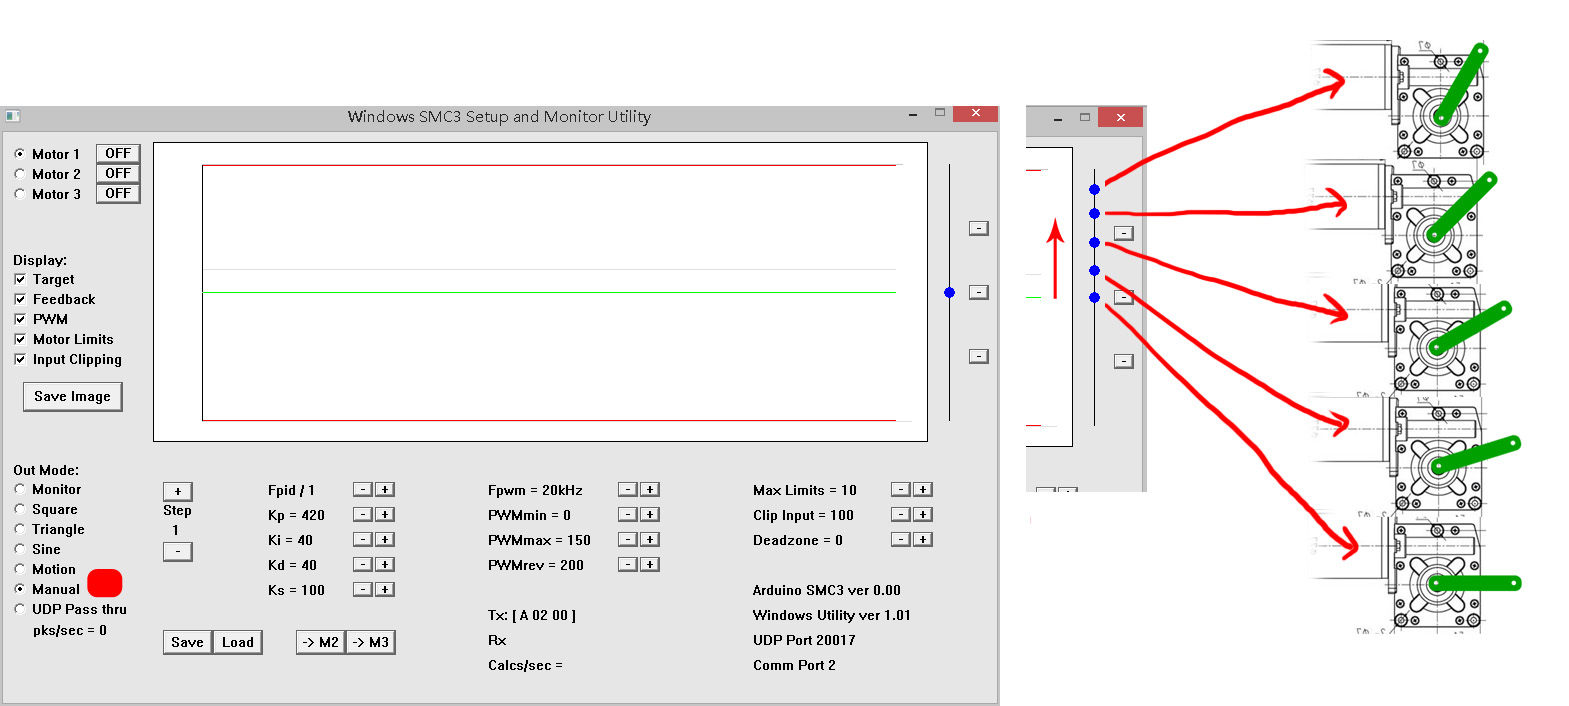Click the Step minus button
Image resolution: width=1569 pixels, height=706 pixels.
pyautogui.click(x=177, y=551)
